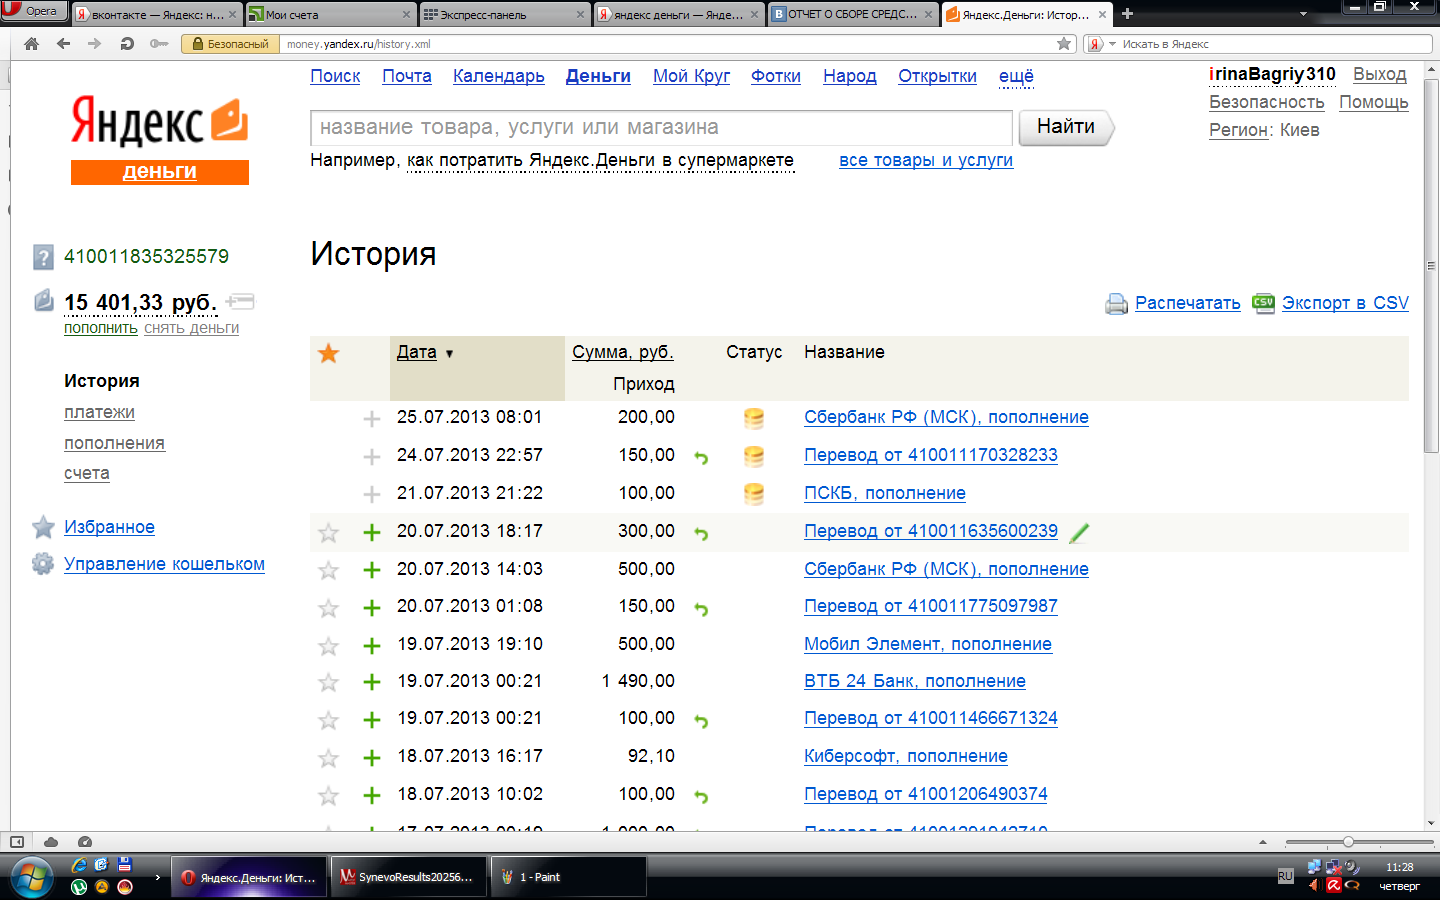Click the product search input field

(661, 128)
